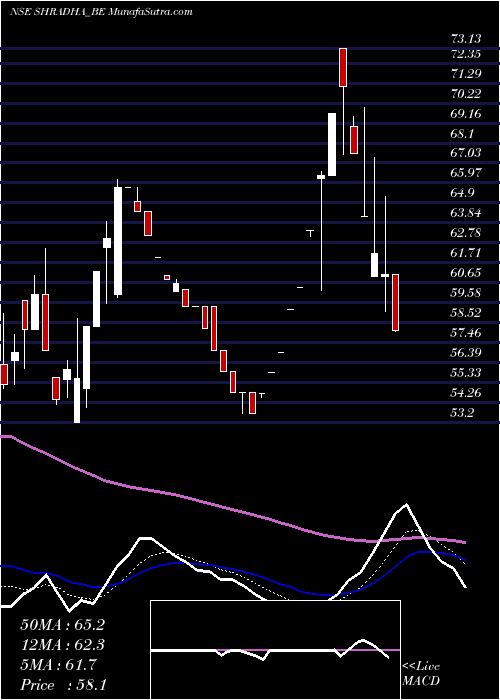
Task: Click the 69.16 price level label
Action: (467, 113)
